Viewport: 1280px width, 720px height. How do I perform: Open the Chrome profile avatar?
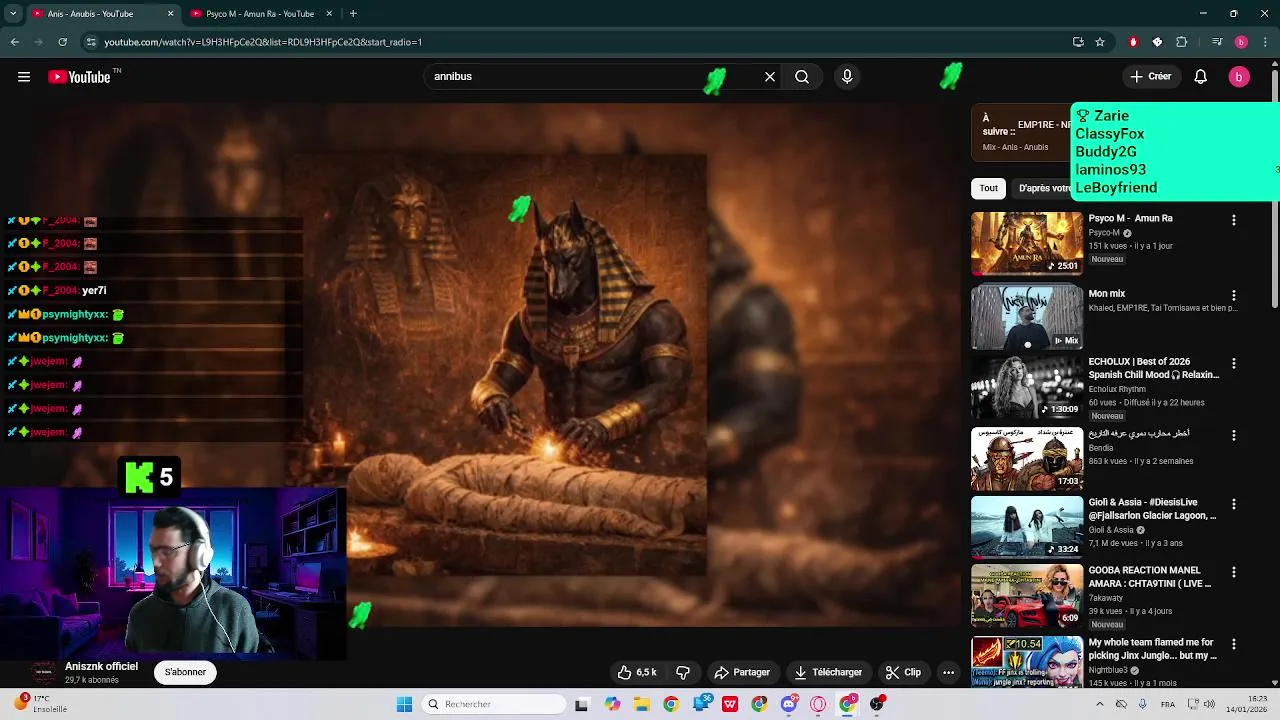pos(1241,42)
